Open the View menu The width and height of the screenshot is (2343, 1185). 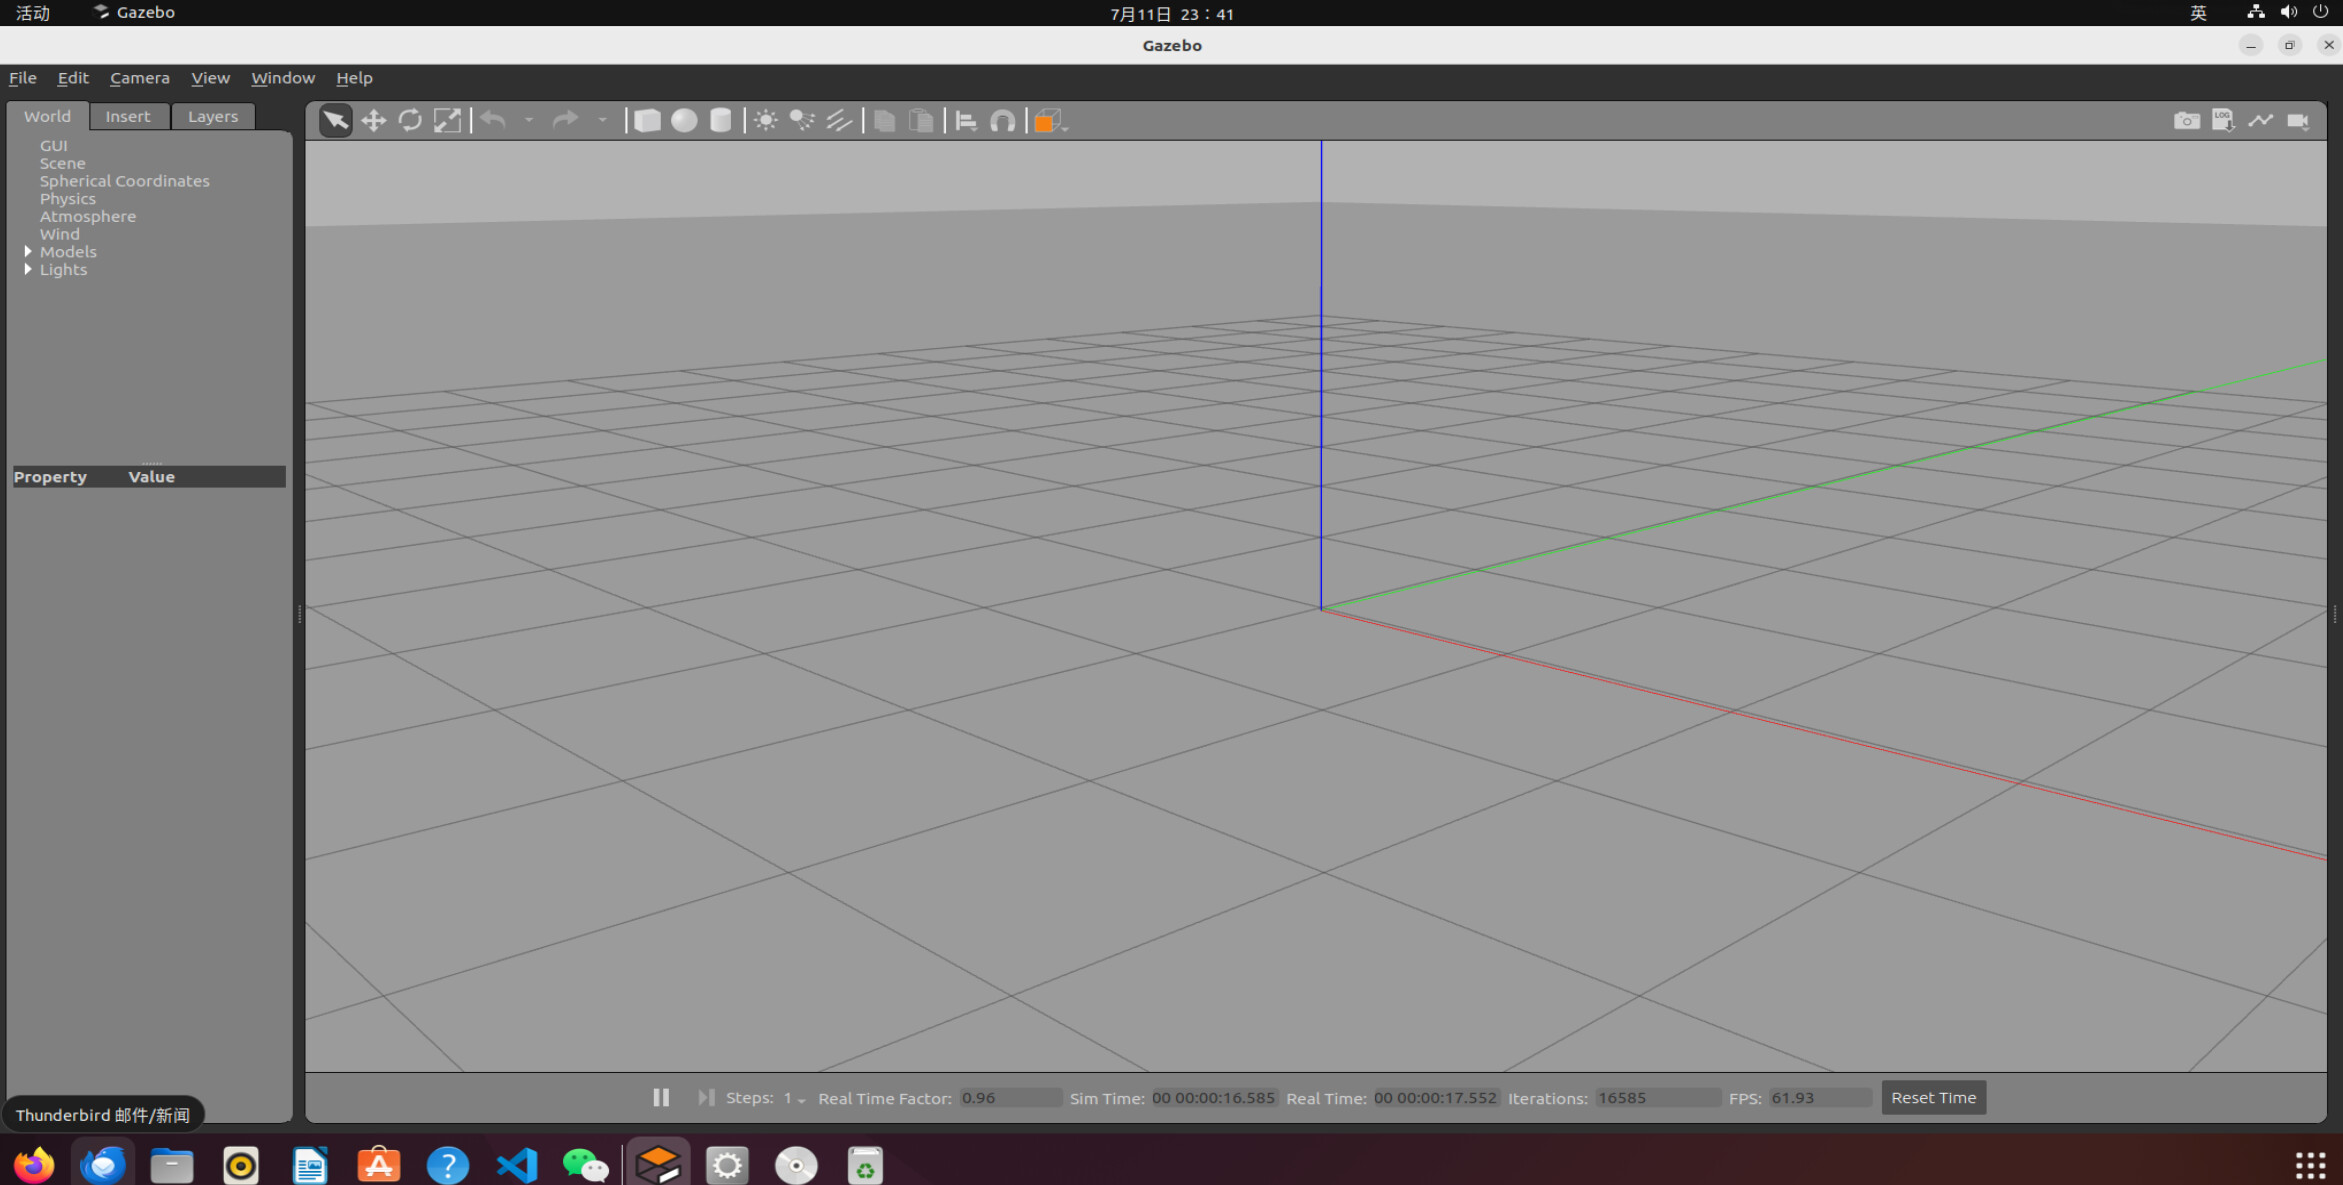tap(210, 78)
